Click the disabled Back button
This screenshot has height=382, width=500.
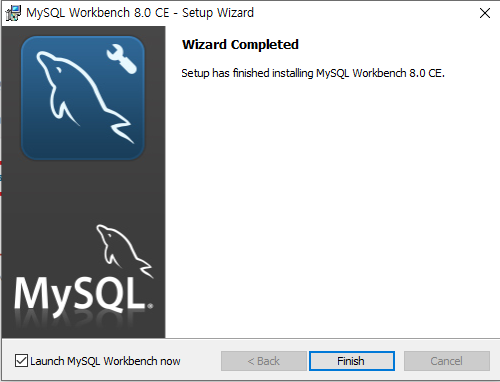click(x=264, y=361)
